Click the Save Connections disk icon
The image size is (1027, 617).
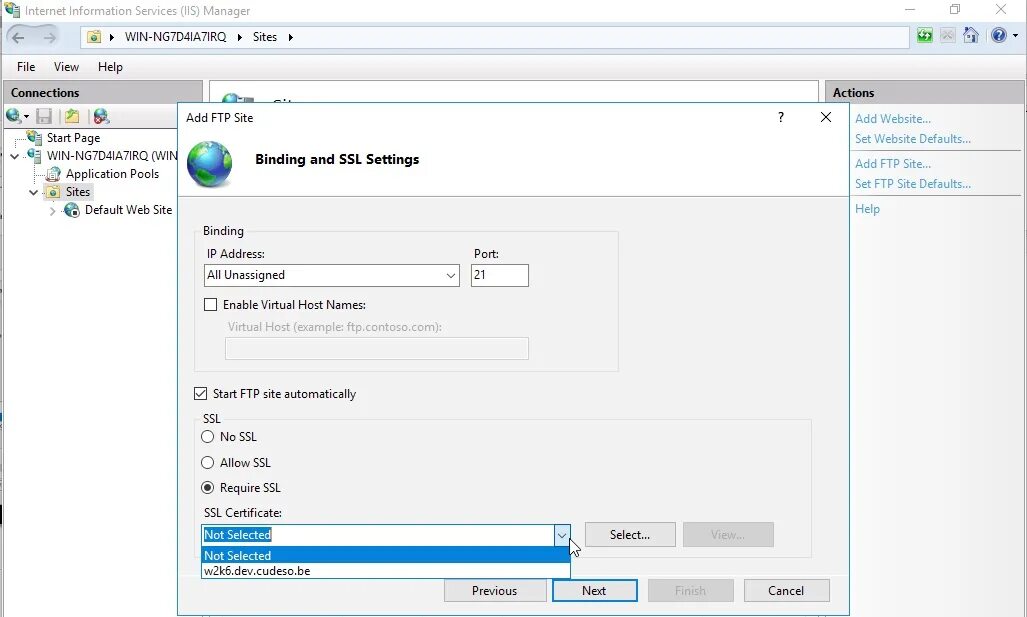click(44, 117)
